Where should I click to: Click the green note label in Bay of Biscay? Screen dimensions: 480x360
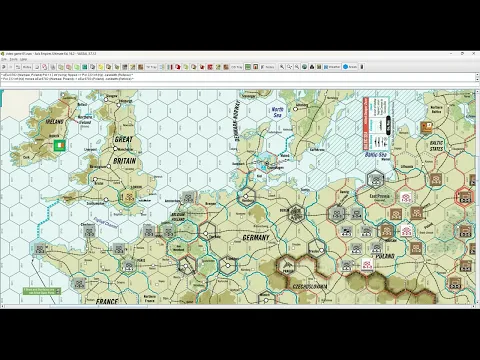[42, 291]
